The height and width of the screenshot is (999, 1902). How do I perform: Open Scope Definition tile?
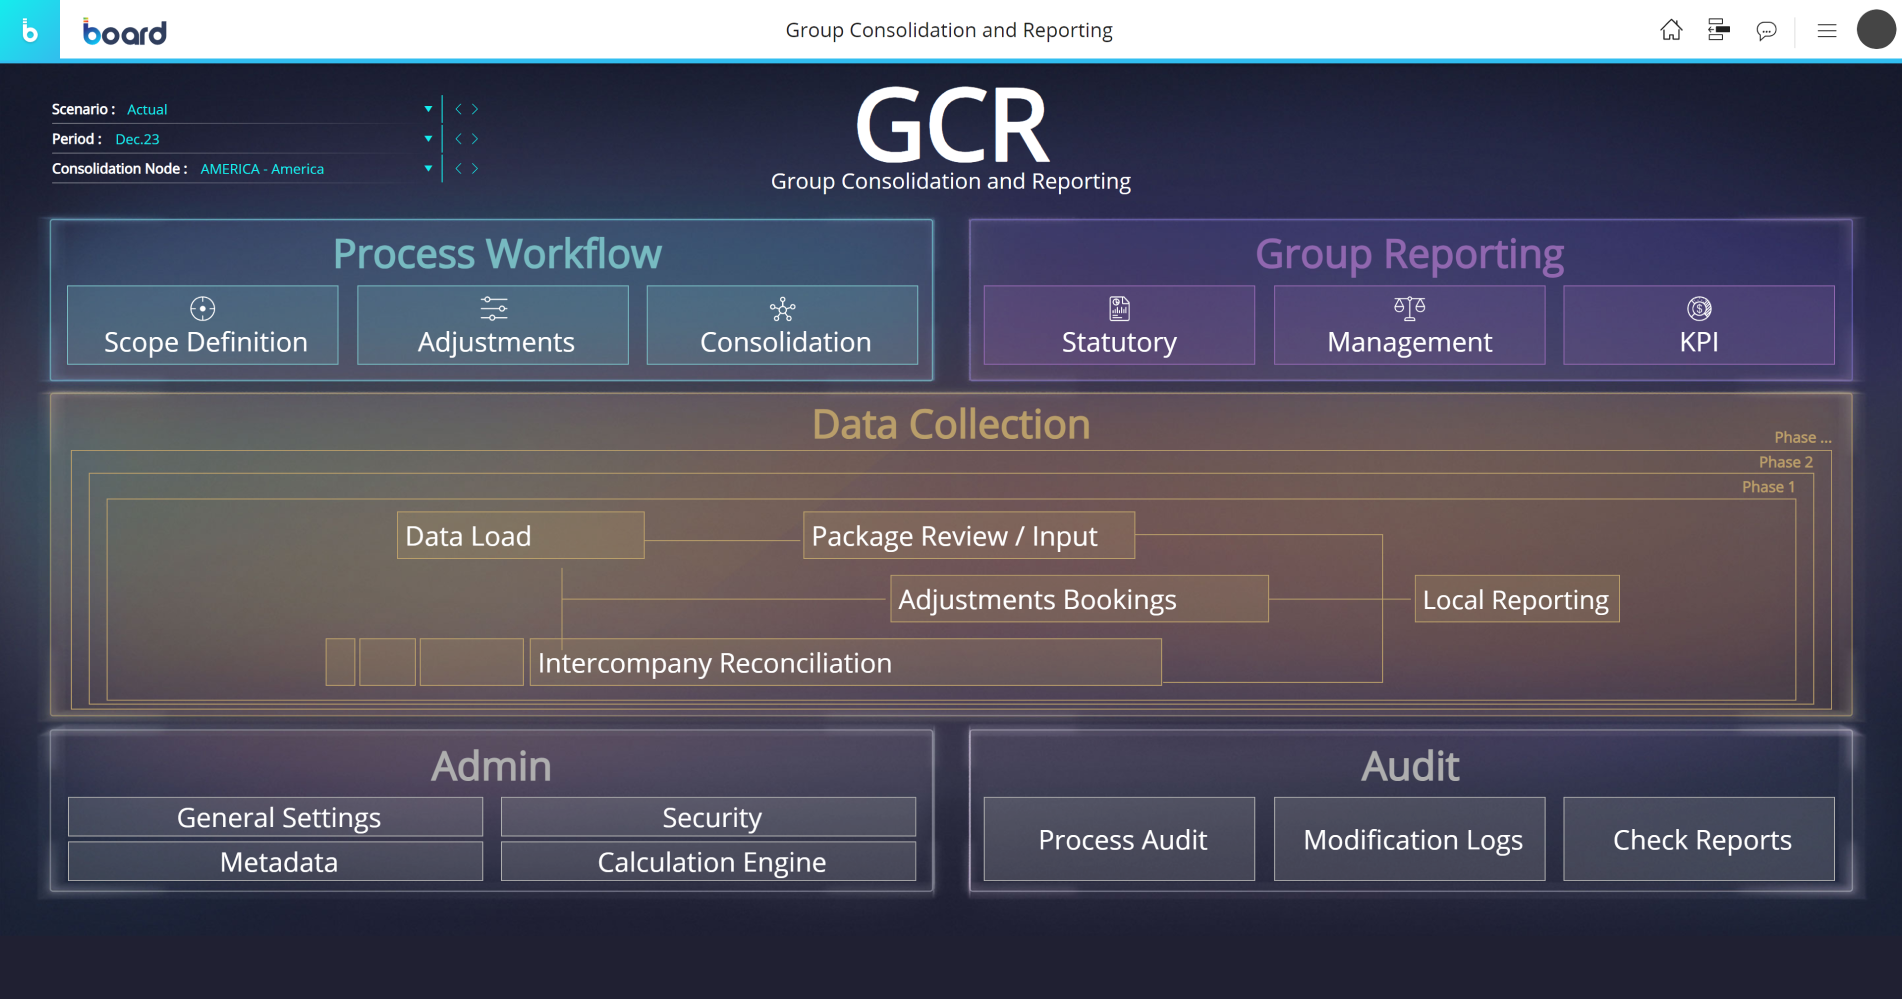point(203,325)
